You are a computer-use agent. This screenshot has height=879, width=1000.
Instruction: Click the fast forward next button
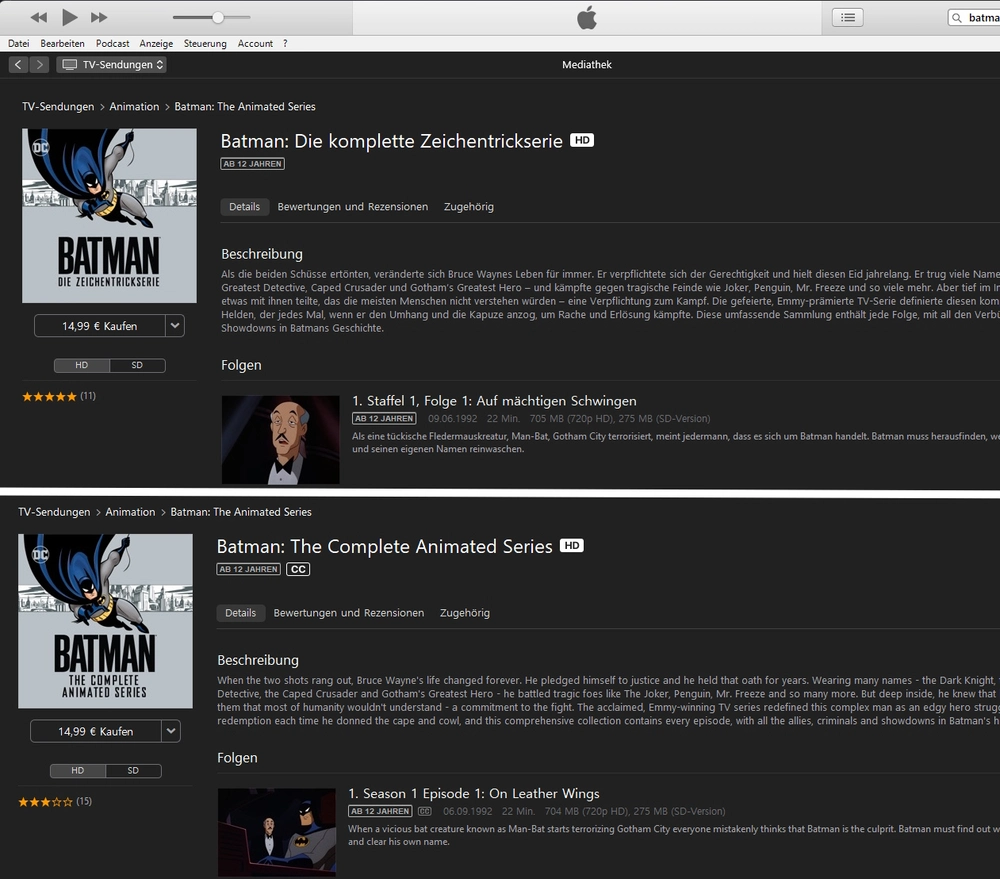[99, 17]
